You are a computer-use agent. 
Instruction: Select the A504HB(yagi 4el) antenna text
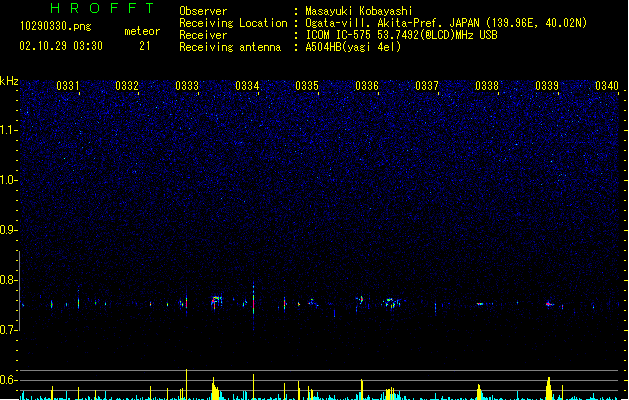(x=353, y=47)
